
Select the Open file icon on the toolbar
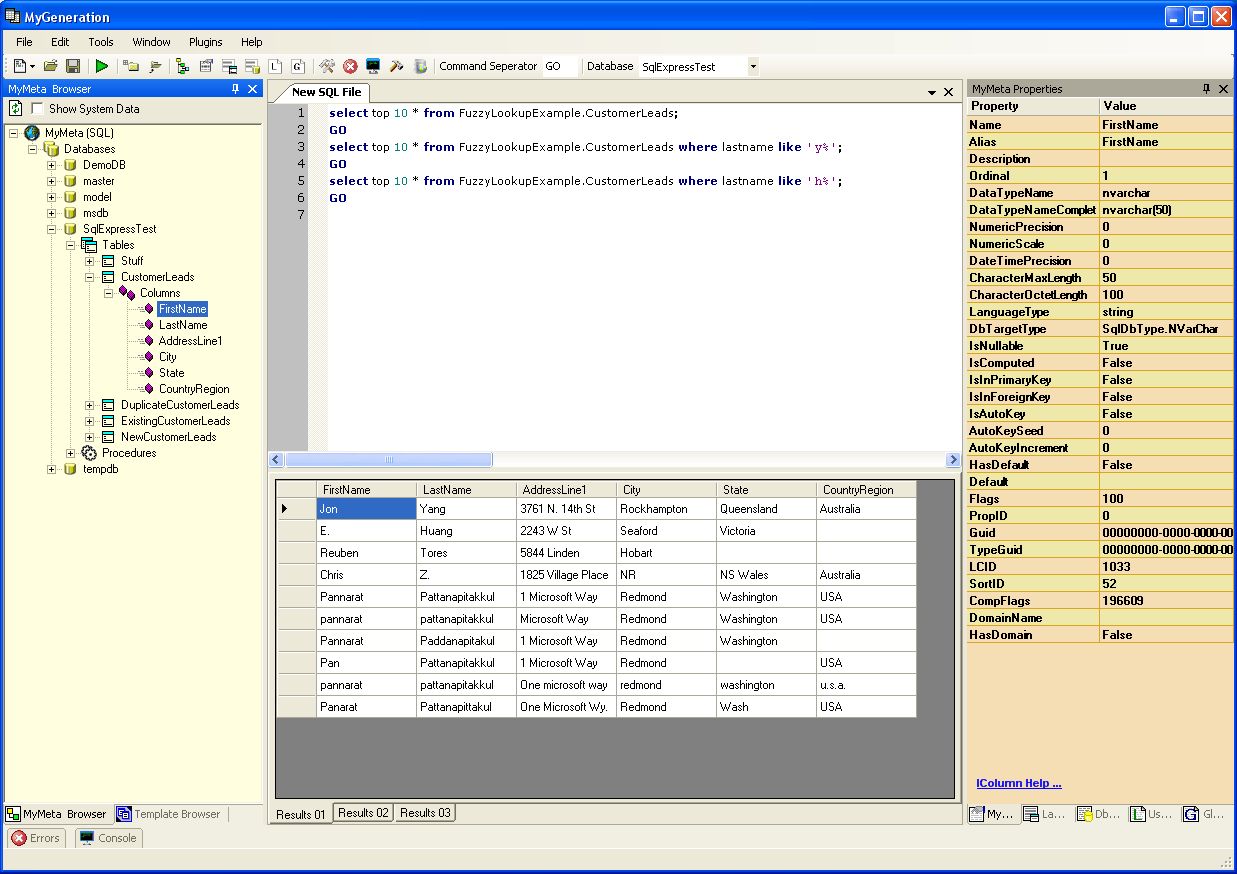[x=50, y=66]
